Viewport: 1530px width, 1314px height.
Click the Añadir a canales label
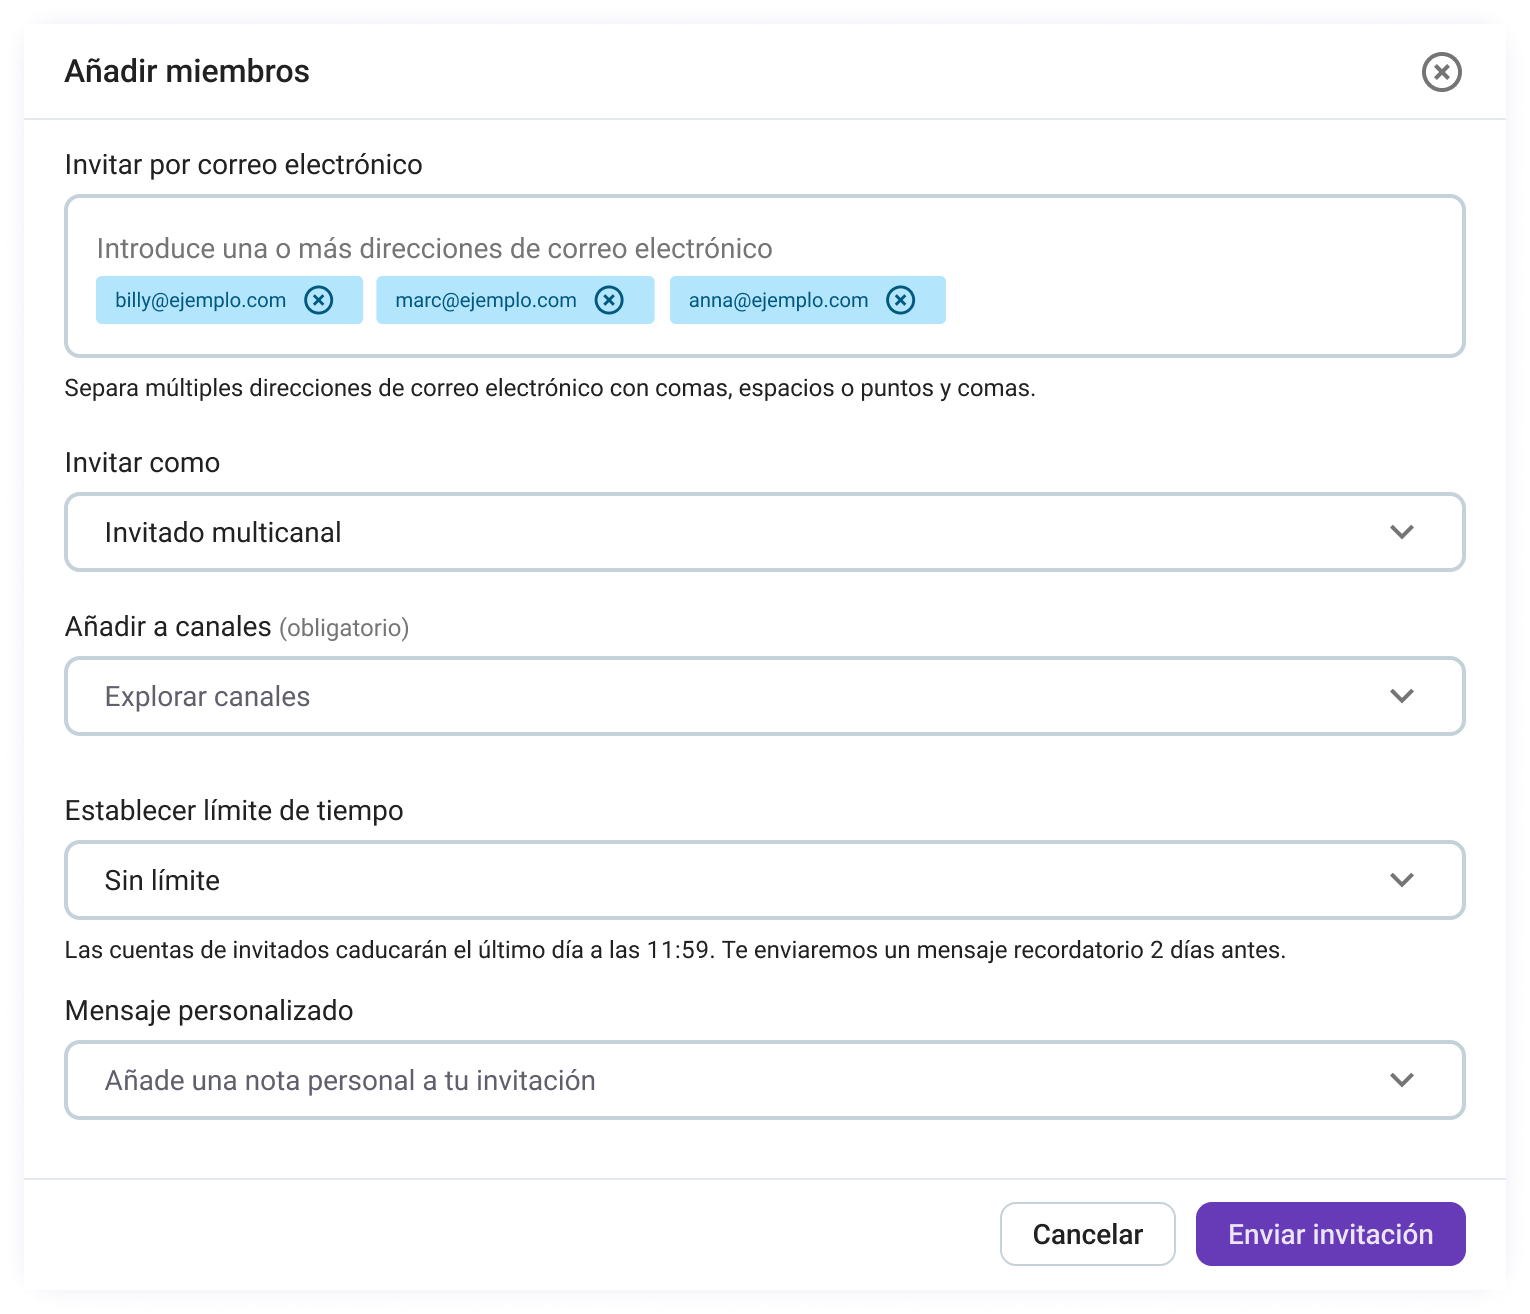[168, 627]
